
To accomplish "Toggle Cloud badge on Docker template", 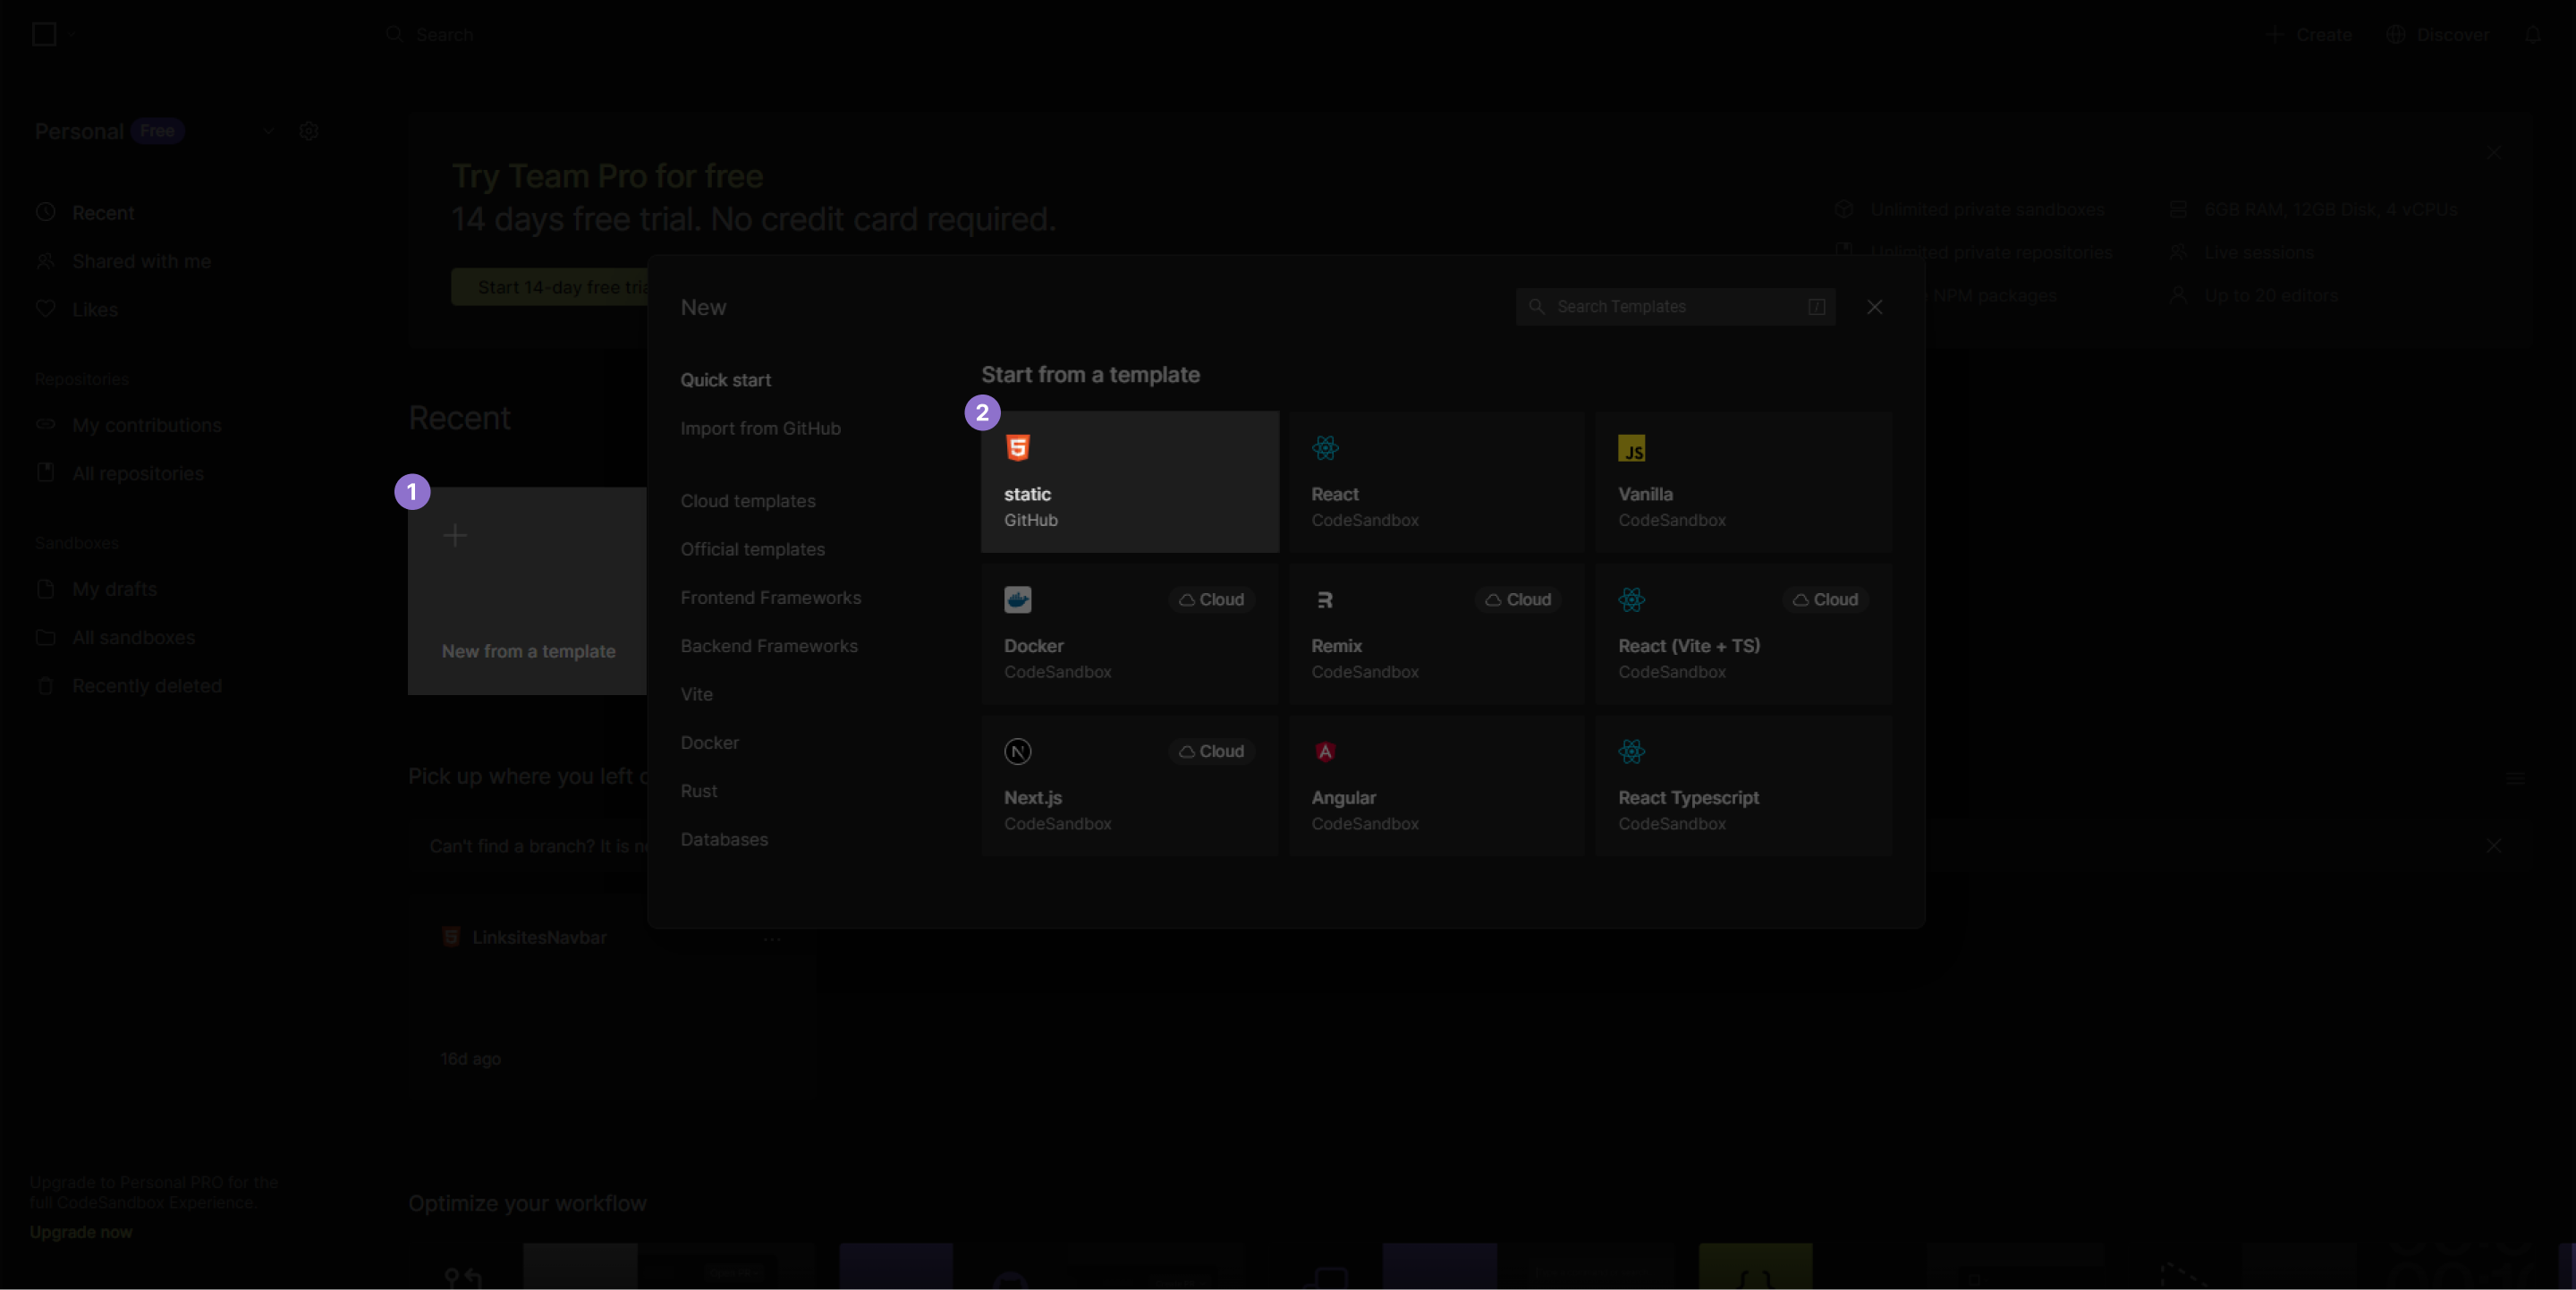I will pyautogui.click(x=1212, y=599).
